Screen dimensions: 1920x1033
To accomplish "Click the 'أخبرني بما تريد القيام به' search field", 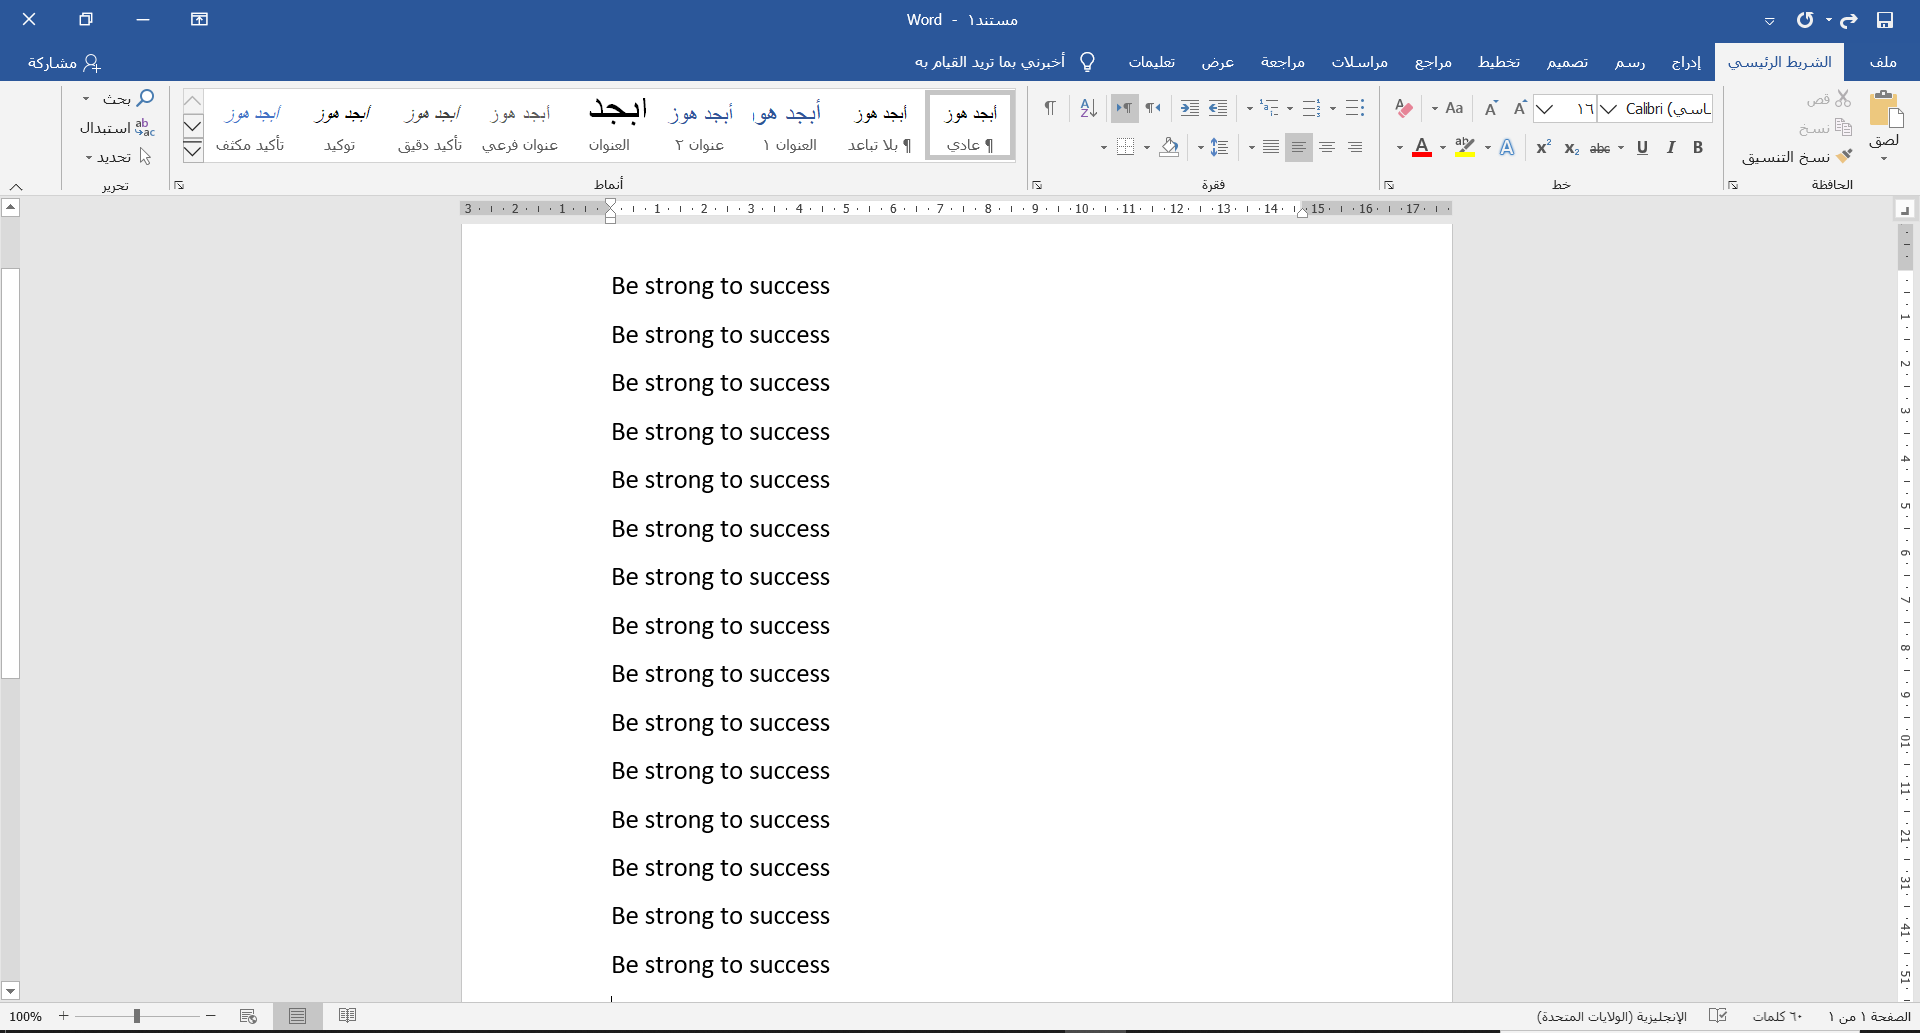I will (990, 62).
